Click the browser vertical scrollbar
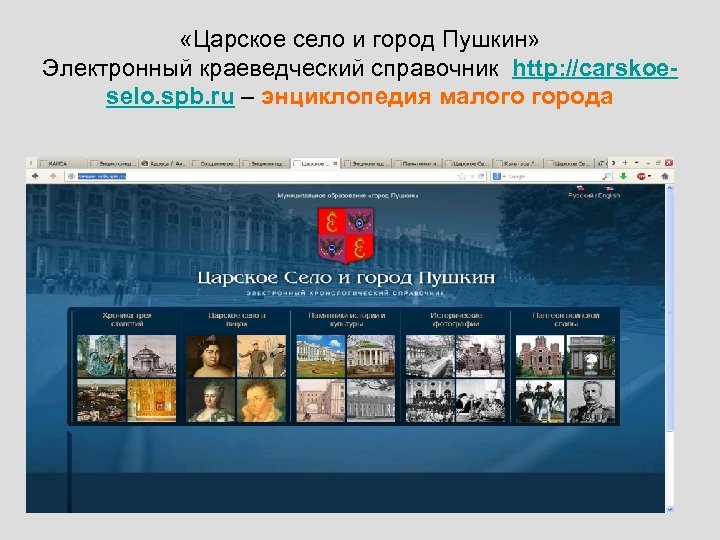 [669, 311]
